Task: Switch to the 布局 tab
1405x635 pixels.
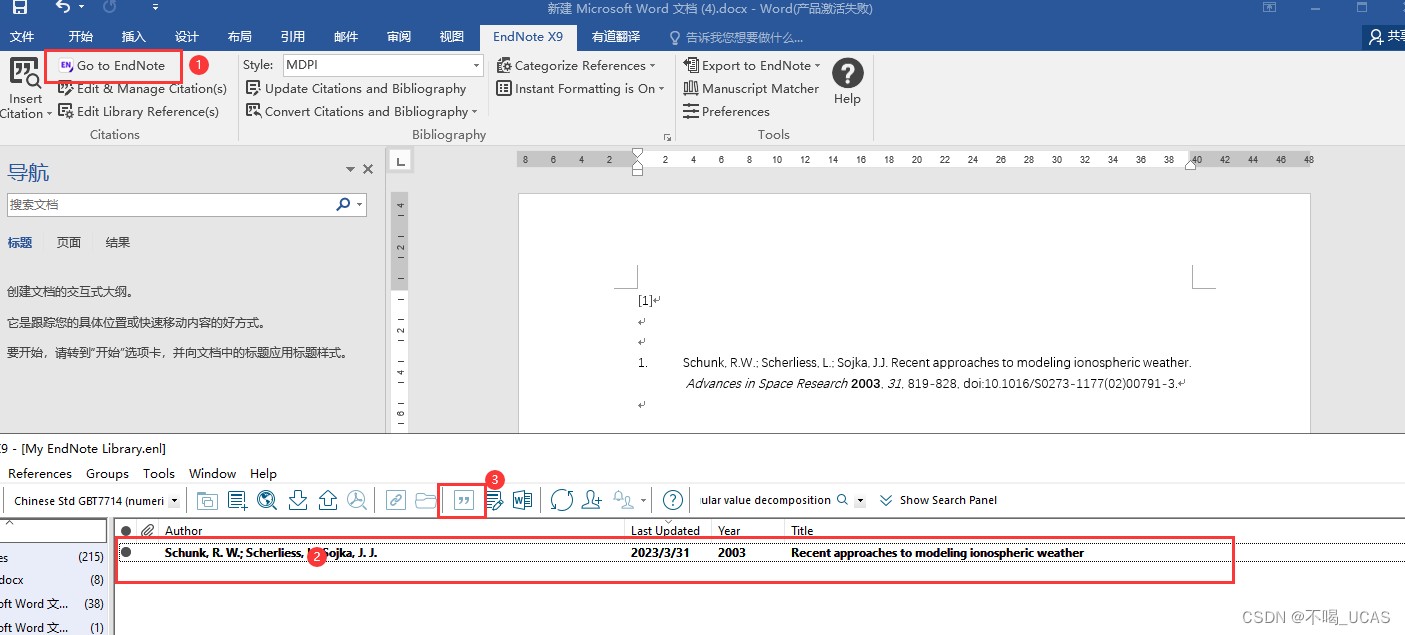Action: click(240, 37)
